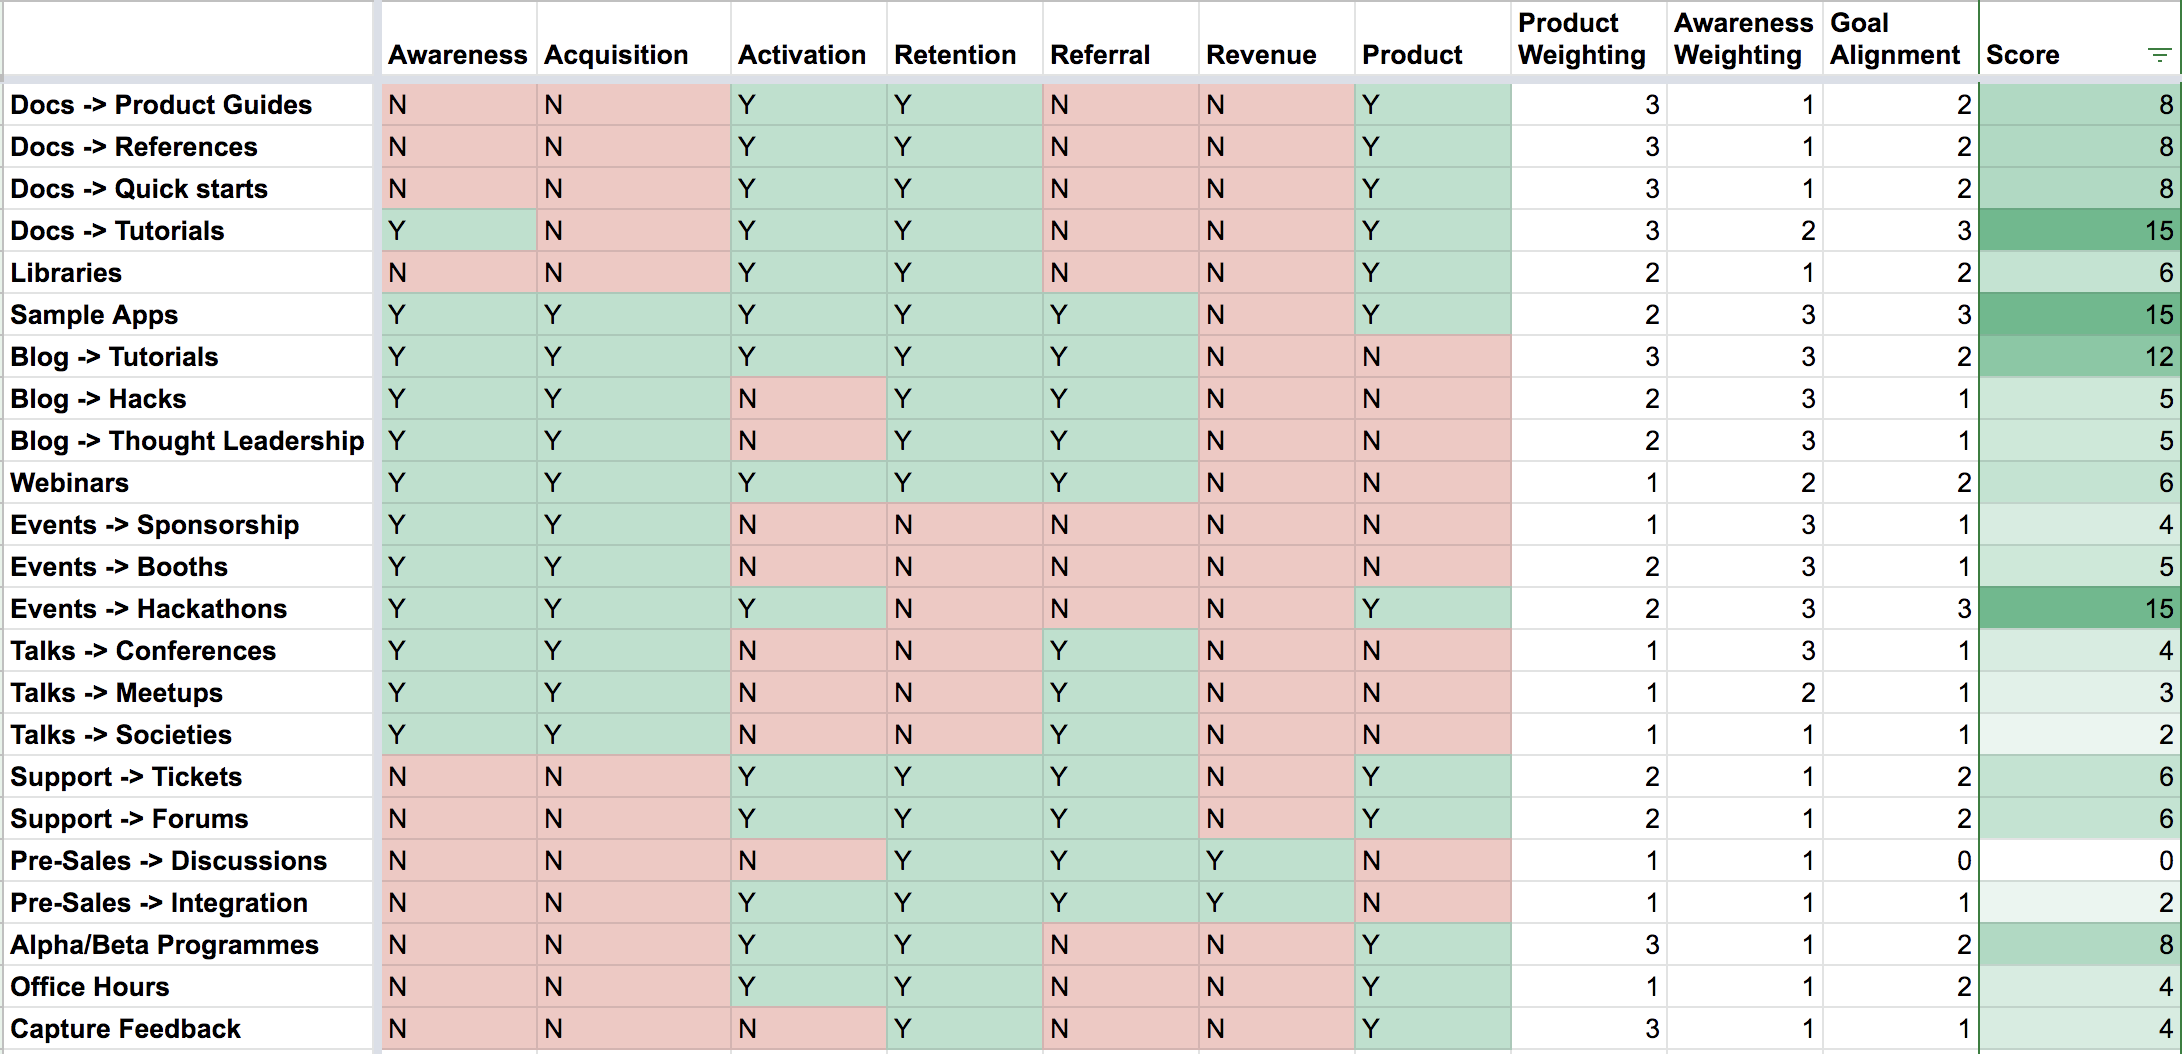Select the Product Weighting header cell
Image resolution: width=2182 pixels, height=1054 pixels.
1582,40
